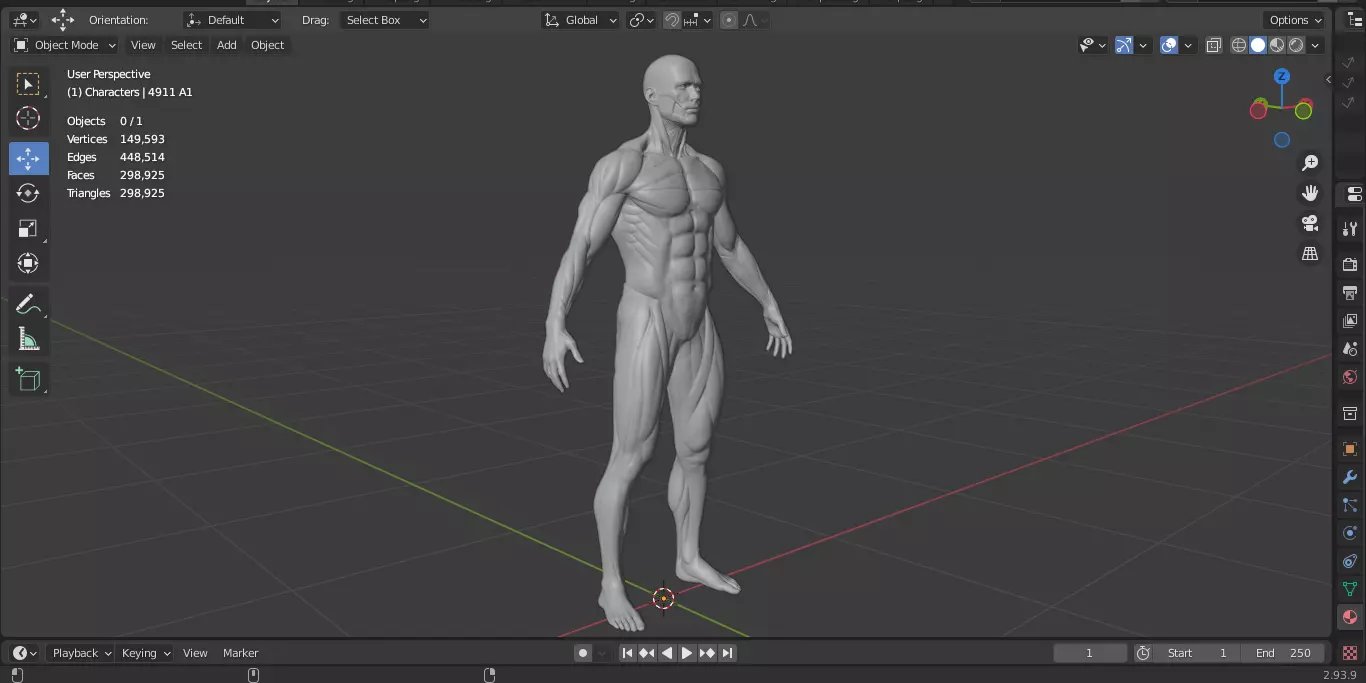
Task: Click the zoom magnifier viewport icon
Action: click(x=1310, y=163)
